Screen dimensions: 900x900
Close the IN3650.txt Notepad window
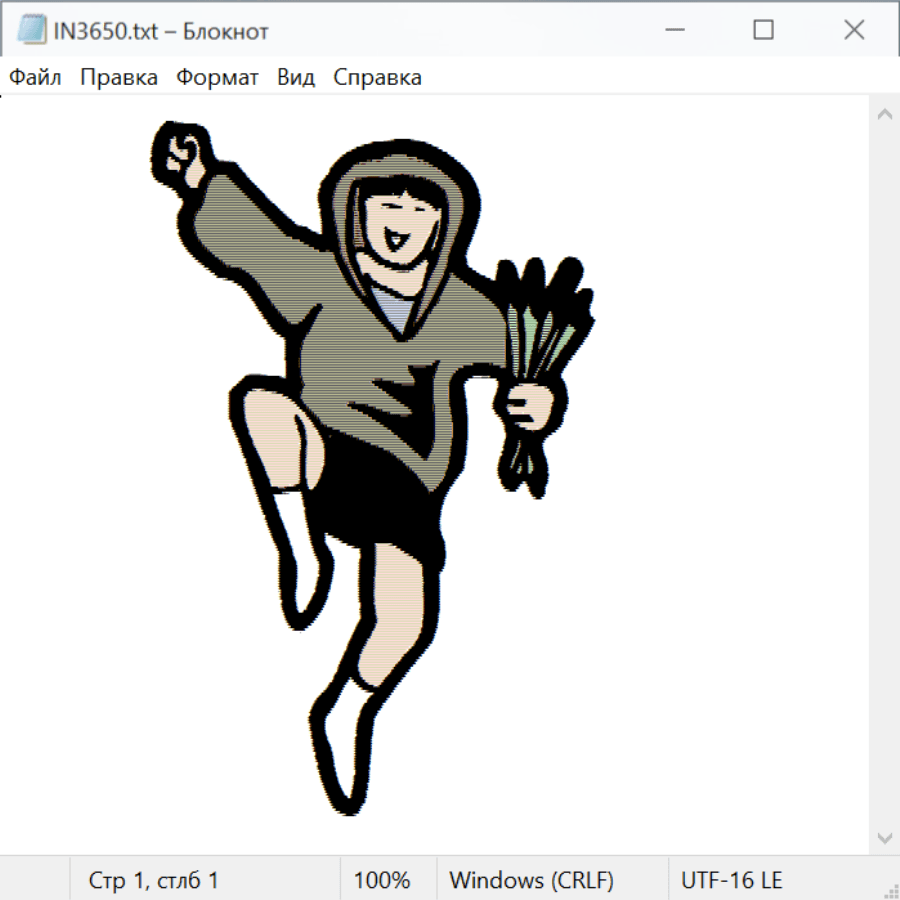coord(854,30)
